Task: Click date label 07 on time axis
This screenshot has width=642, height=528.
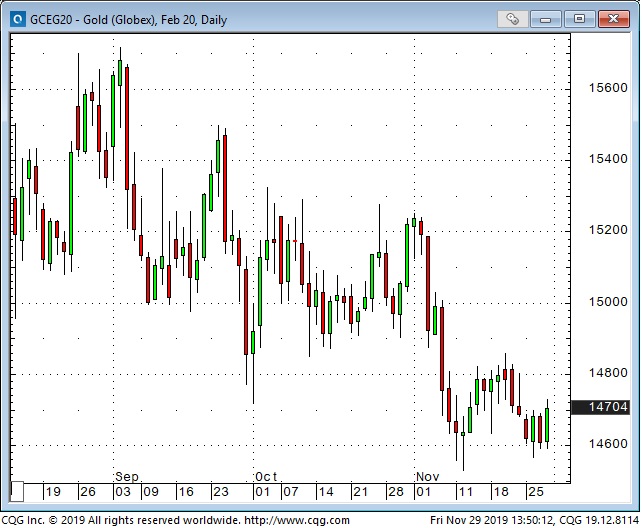Action: (291, 492)
